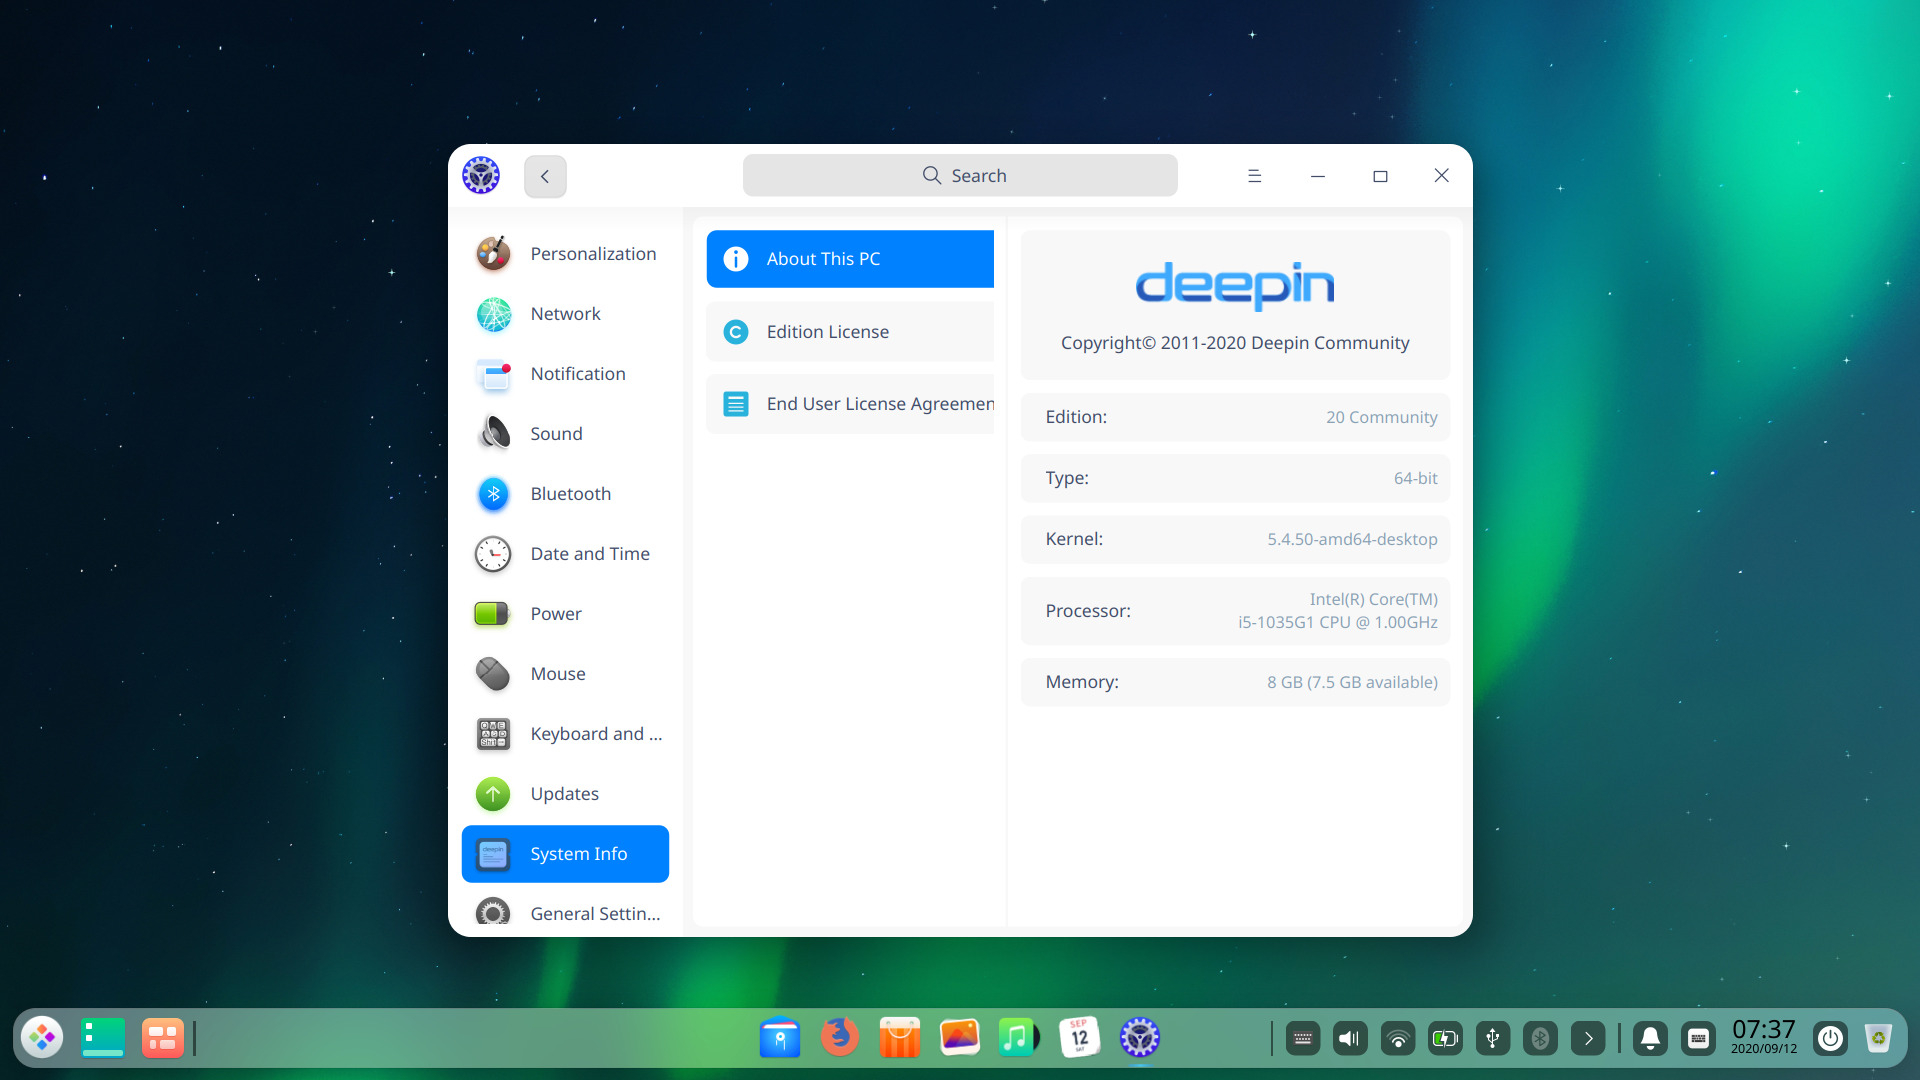Image resolution: width=1920 pixels, height=1080 pixels.
Task: Open Date and Time settings
Action: click(590, 553)
